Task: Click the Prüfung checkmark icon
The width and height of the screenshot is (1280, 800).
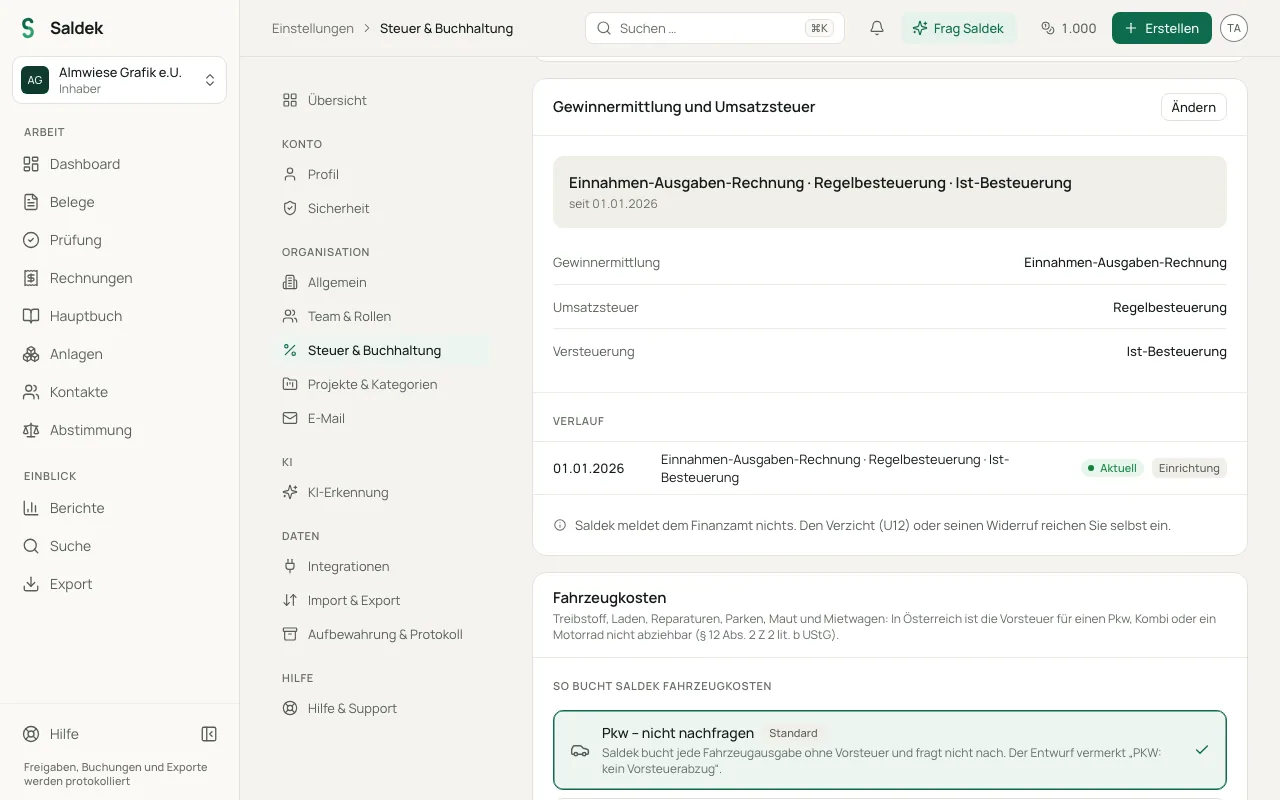Action: 31,240
